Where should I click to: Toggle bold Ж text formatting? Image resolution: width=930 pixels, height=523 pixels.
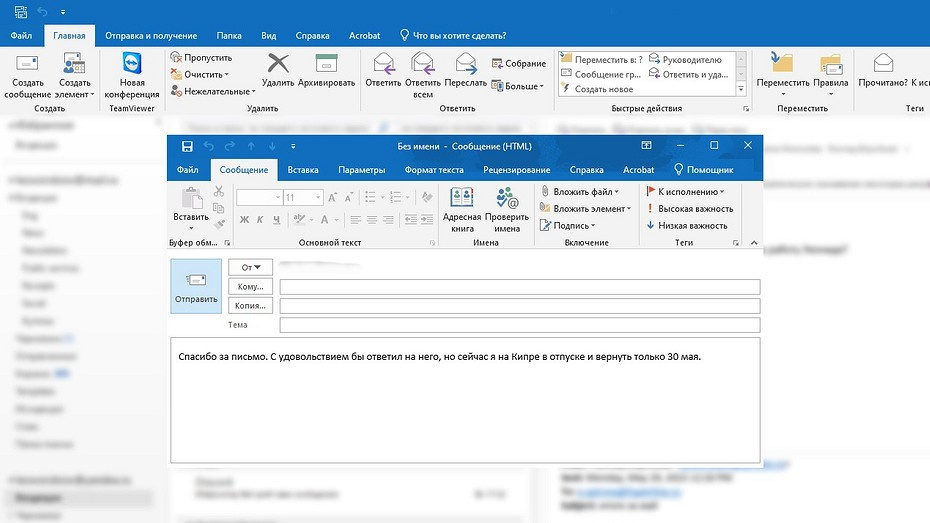[244, 220]
